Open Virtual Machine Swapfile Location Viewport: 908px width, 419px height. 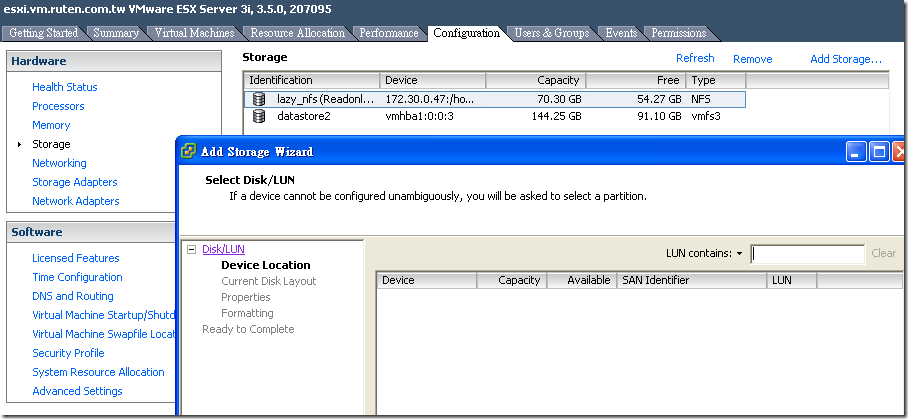click(103, 335)
